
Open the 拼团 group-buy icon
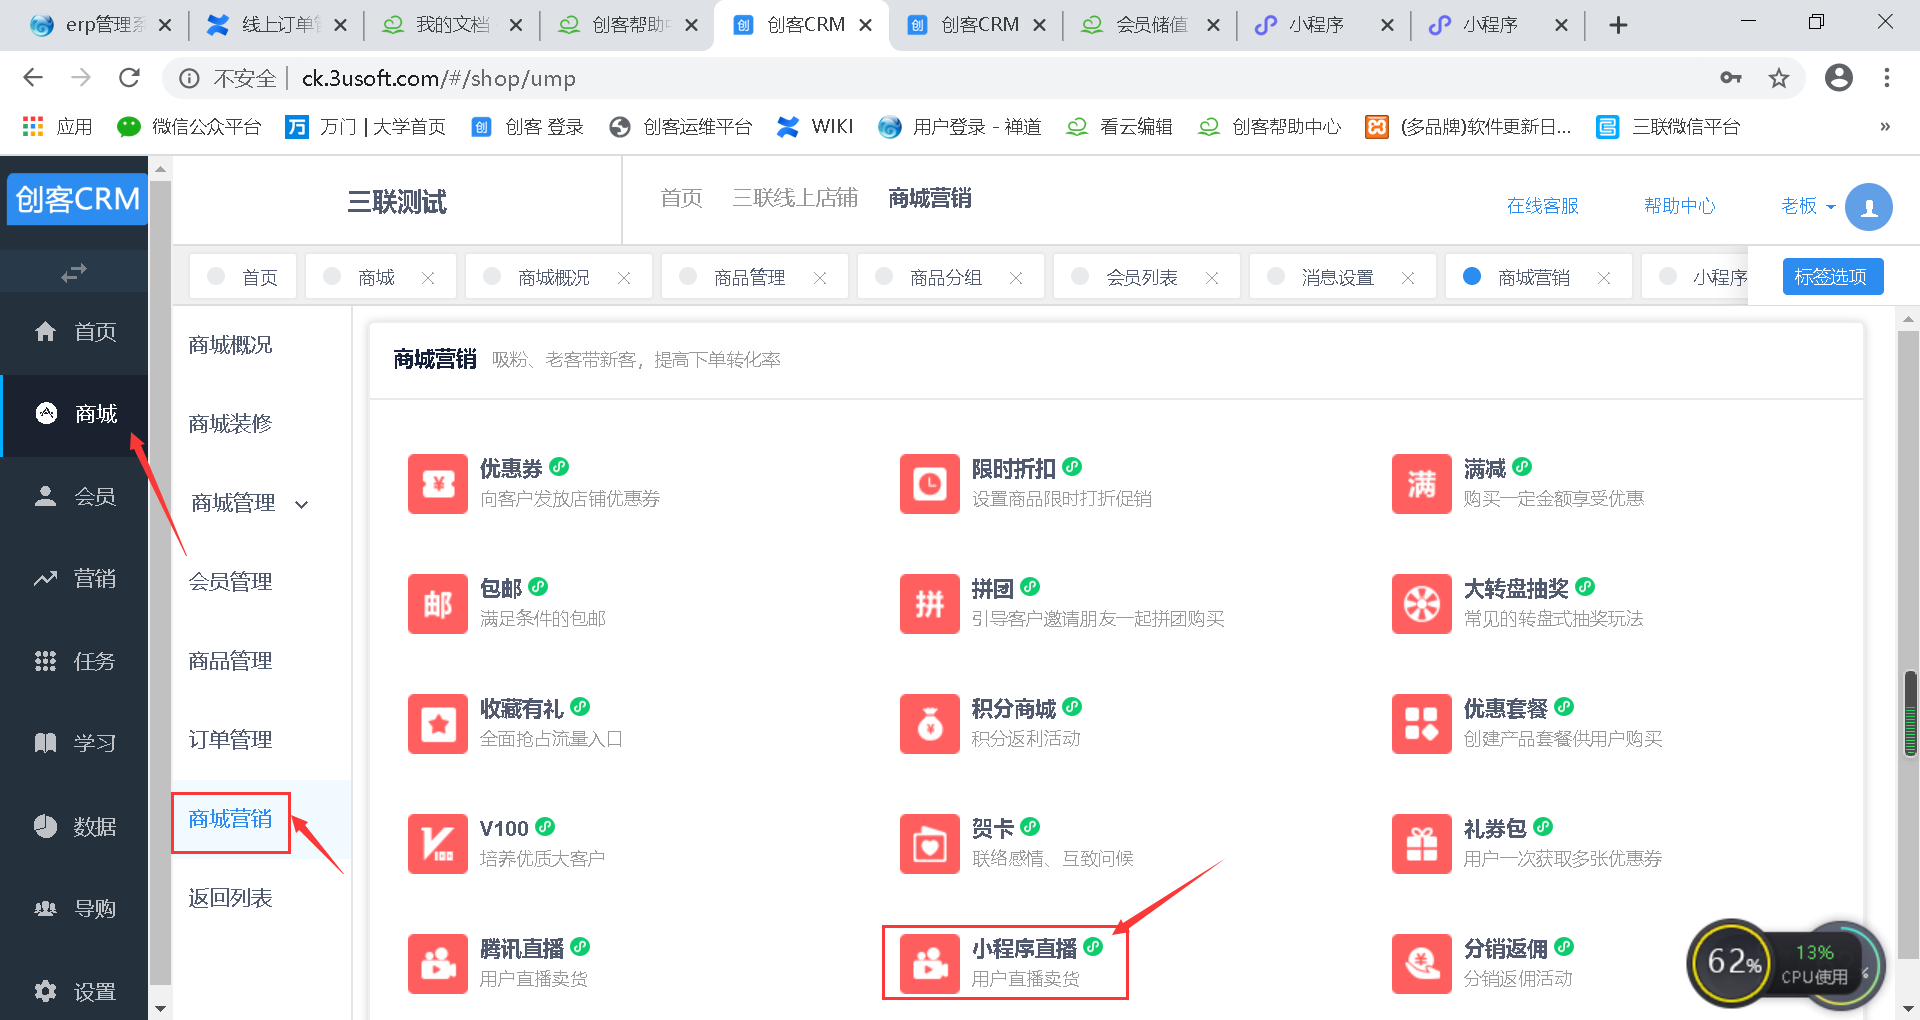tap(929, 604)
